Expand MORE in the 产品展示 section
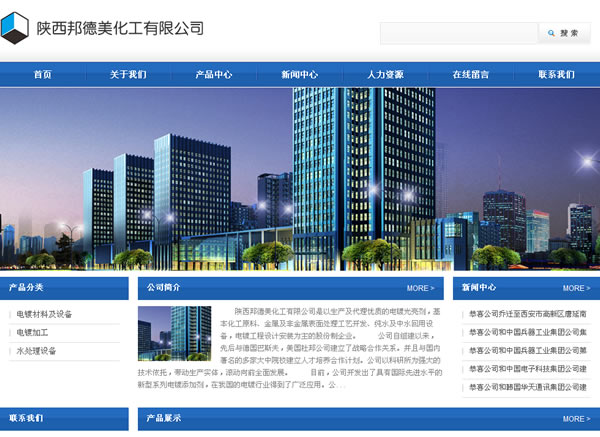This screenshot has height=437, width=600. pos(576,419)
